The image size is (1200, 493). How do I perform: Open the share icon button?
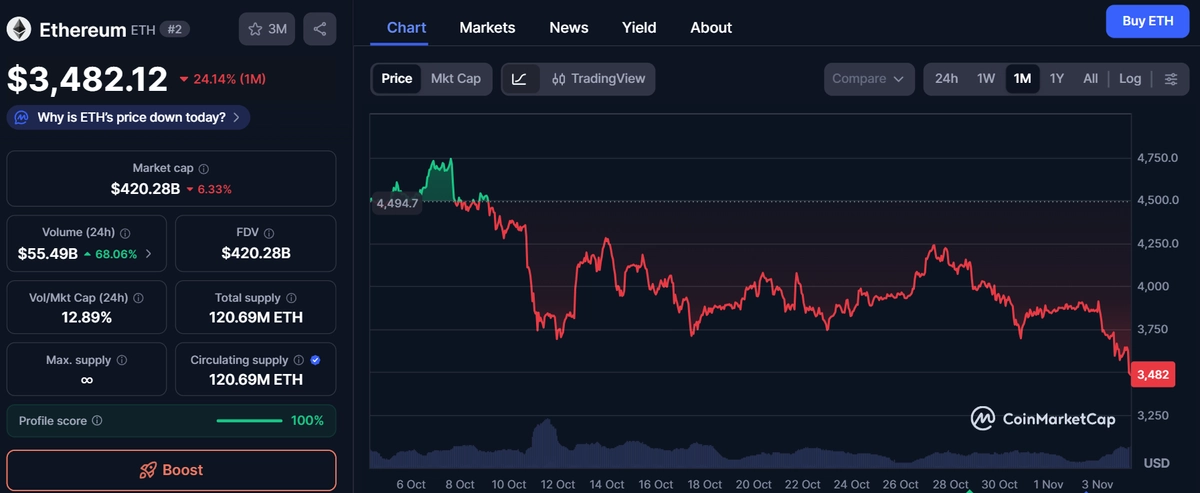[x=320, y=29]
